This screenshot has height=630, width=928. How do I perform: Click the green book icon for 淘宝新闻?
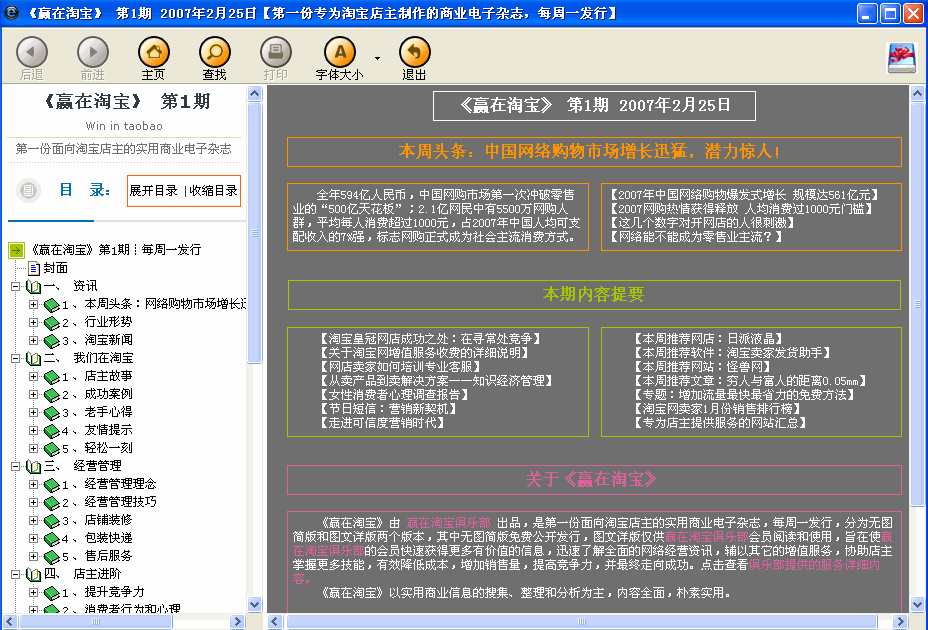(x=52, y=340)
